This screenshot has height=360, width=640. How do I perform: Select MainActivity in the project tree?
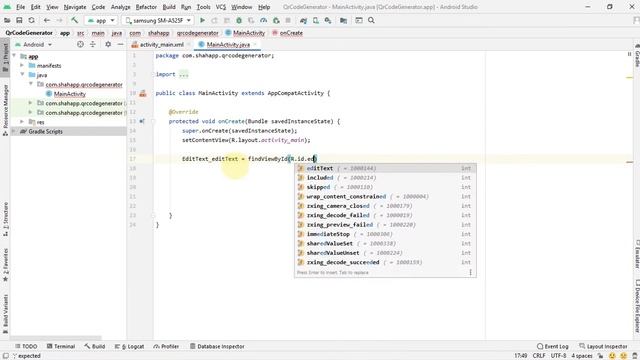[x=69, y=94]
